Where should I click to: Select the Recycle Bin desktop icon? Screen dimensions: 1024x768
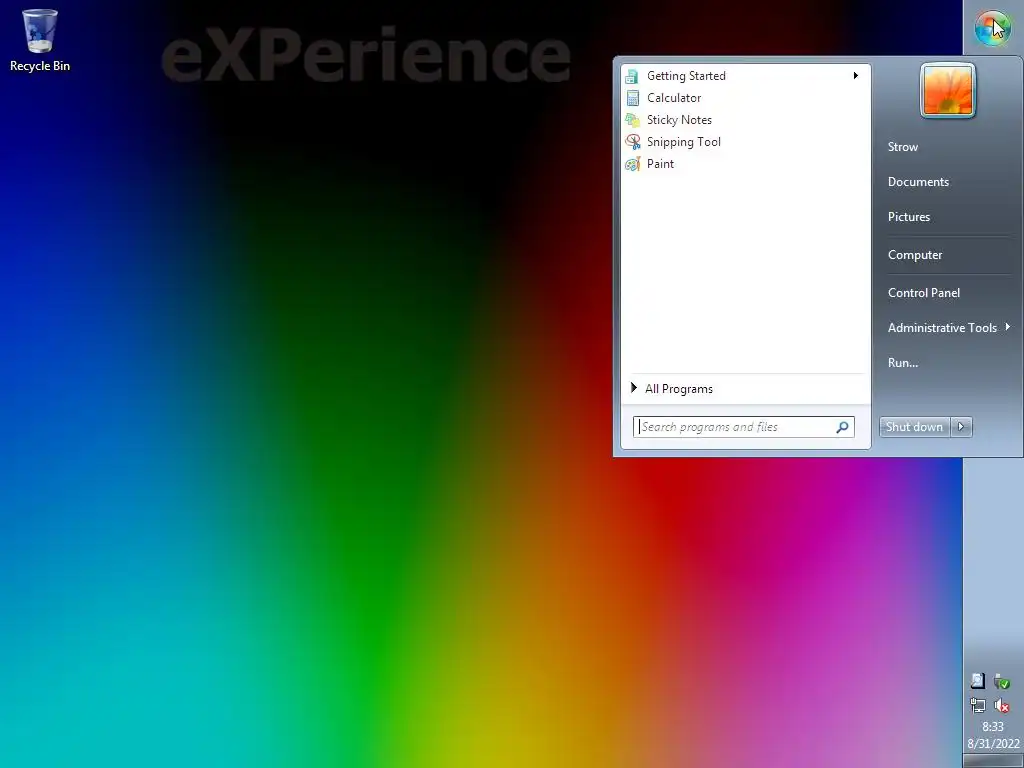(x=40, y=40)
